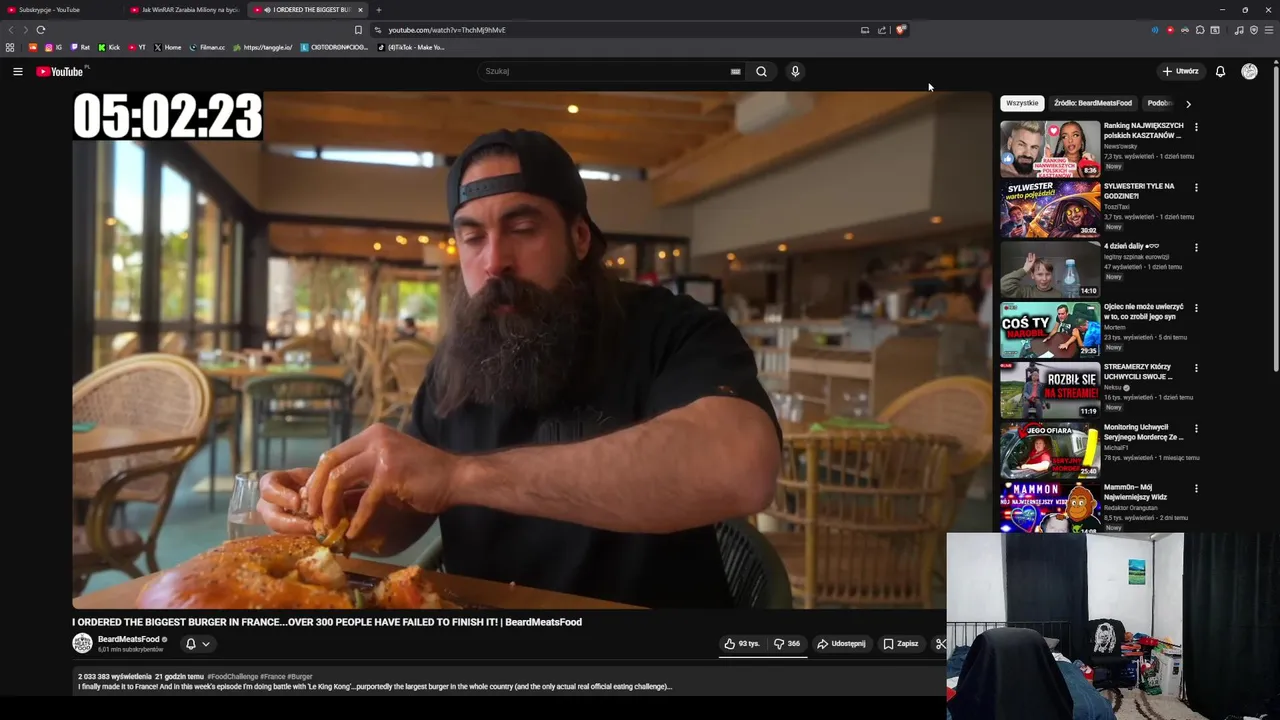This screenshot has height=720, width=1280.
Task: Open YouTube notifications bell
Action: tap(1220, 71)
